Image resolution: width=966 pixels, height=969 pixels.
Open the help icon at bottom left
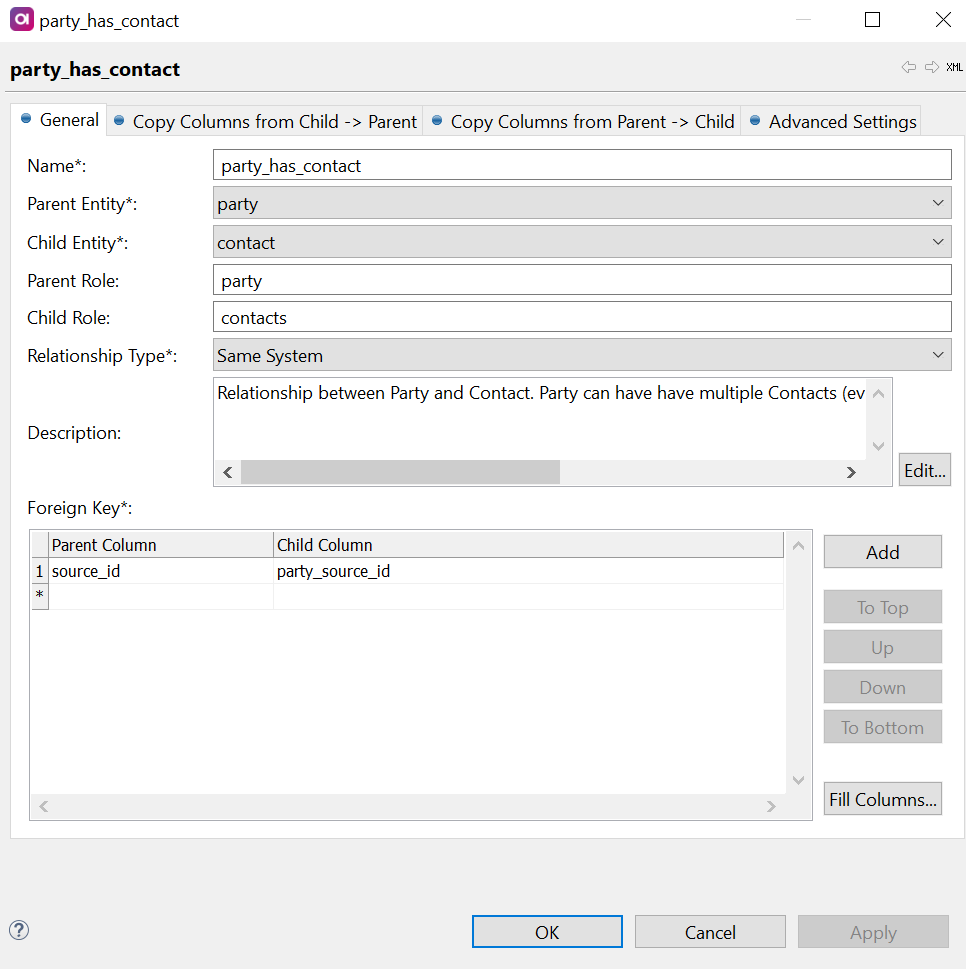[x=18, y=930]
